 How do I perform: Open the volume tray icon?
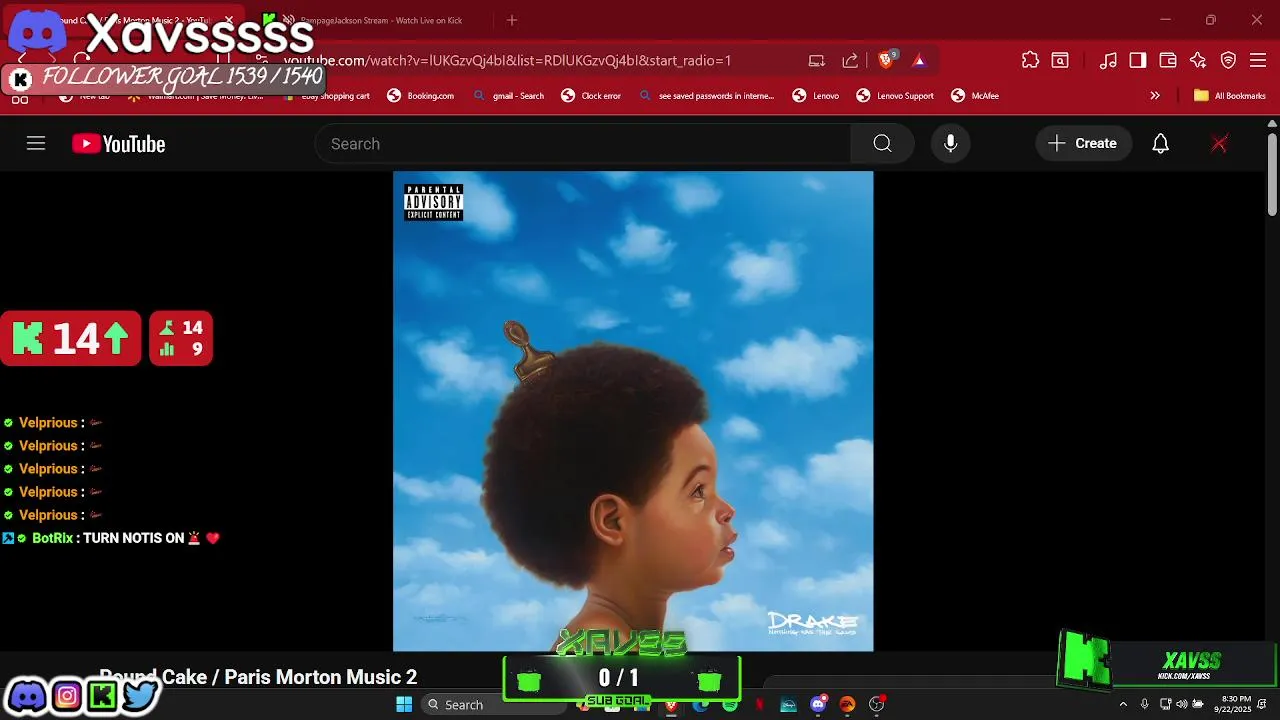click(x=1182, y=704)
